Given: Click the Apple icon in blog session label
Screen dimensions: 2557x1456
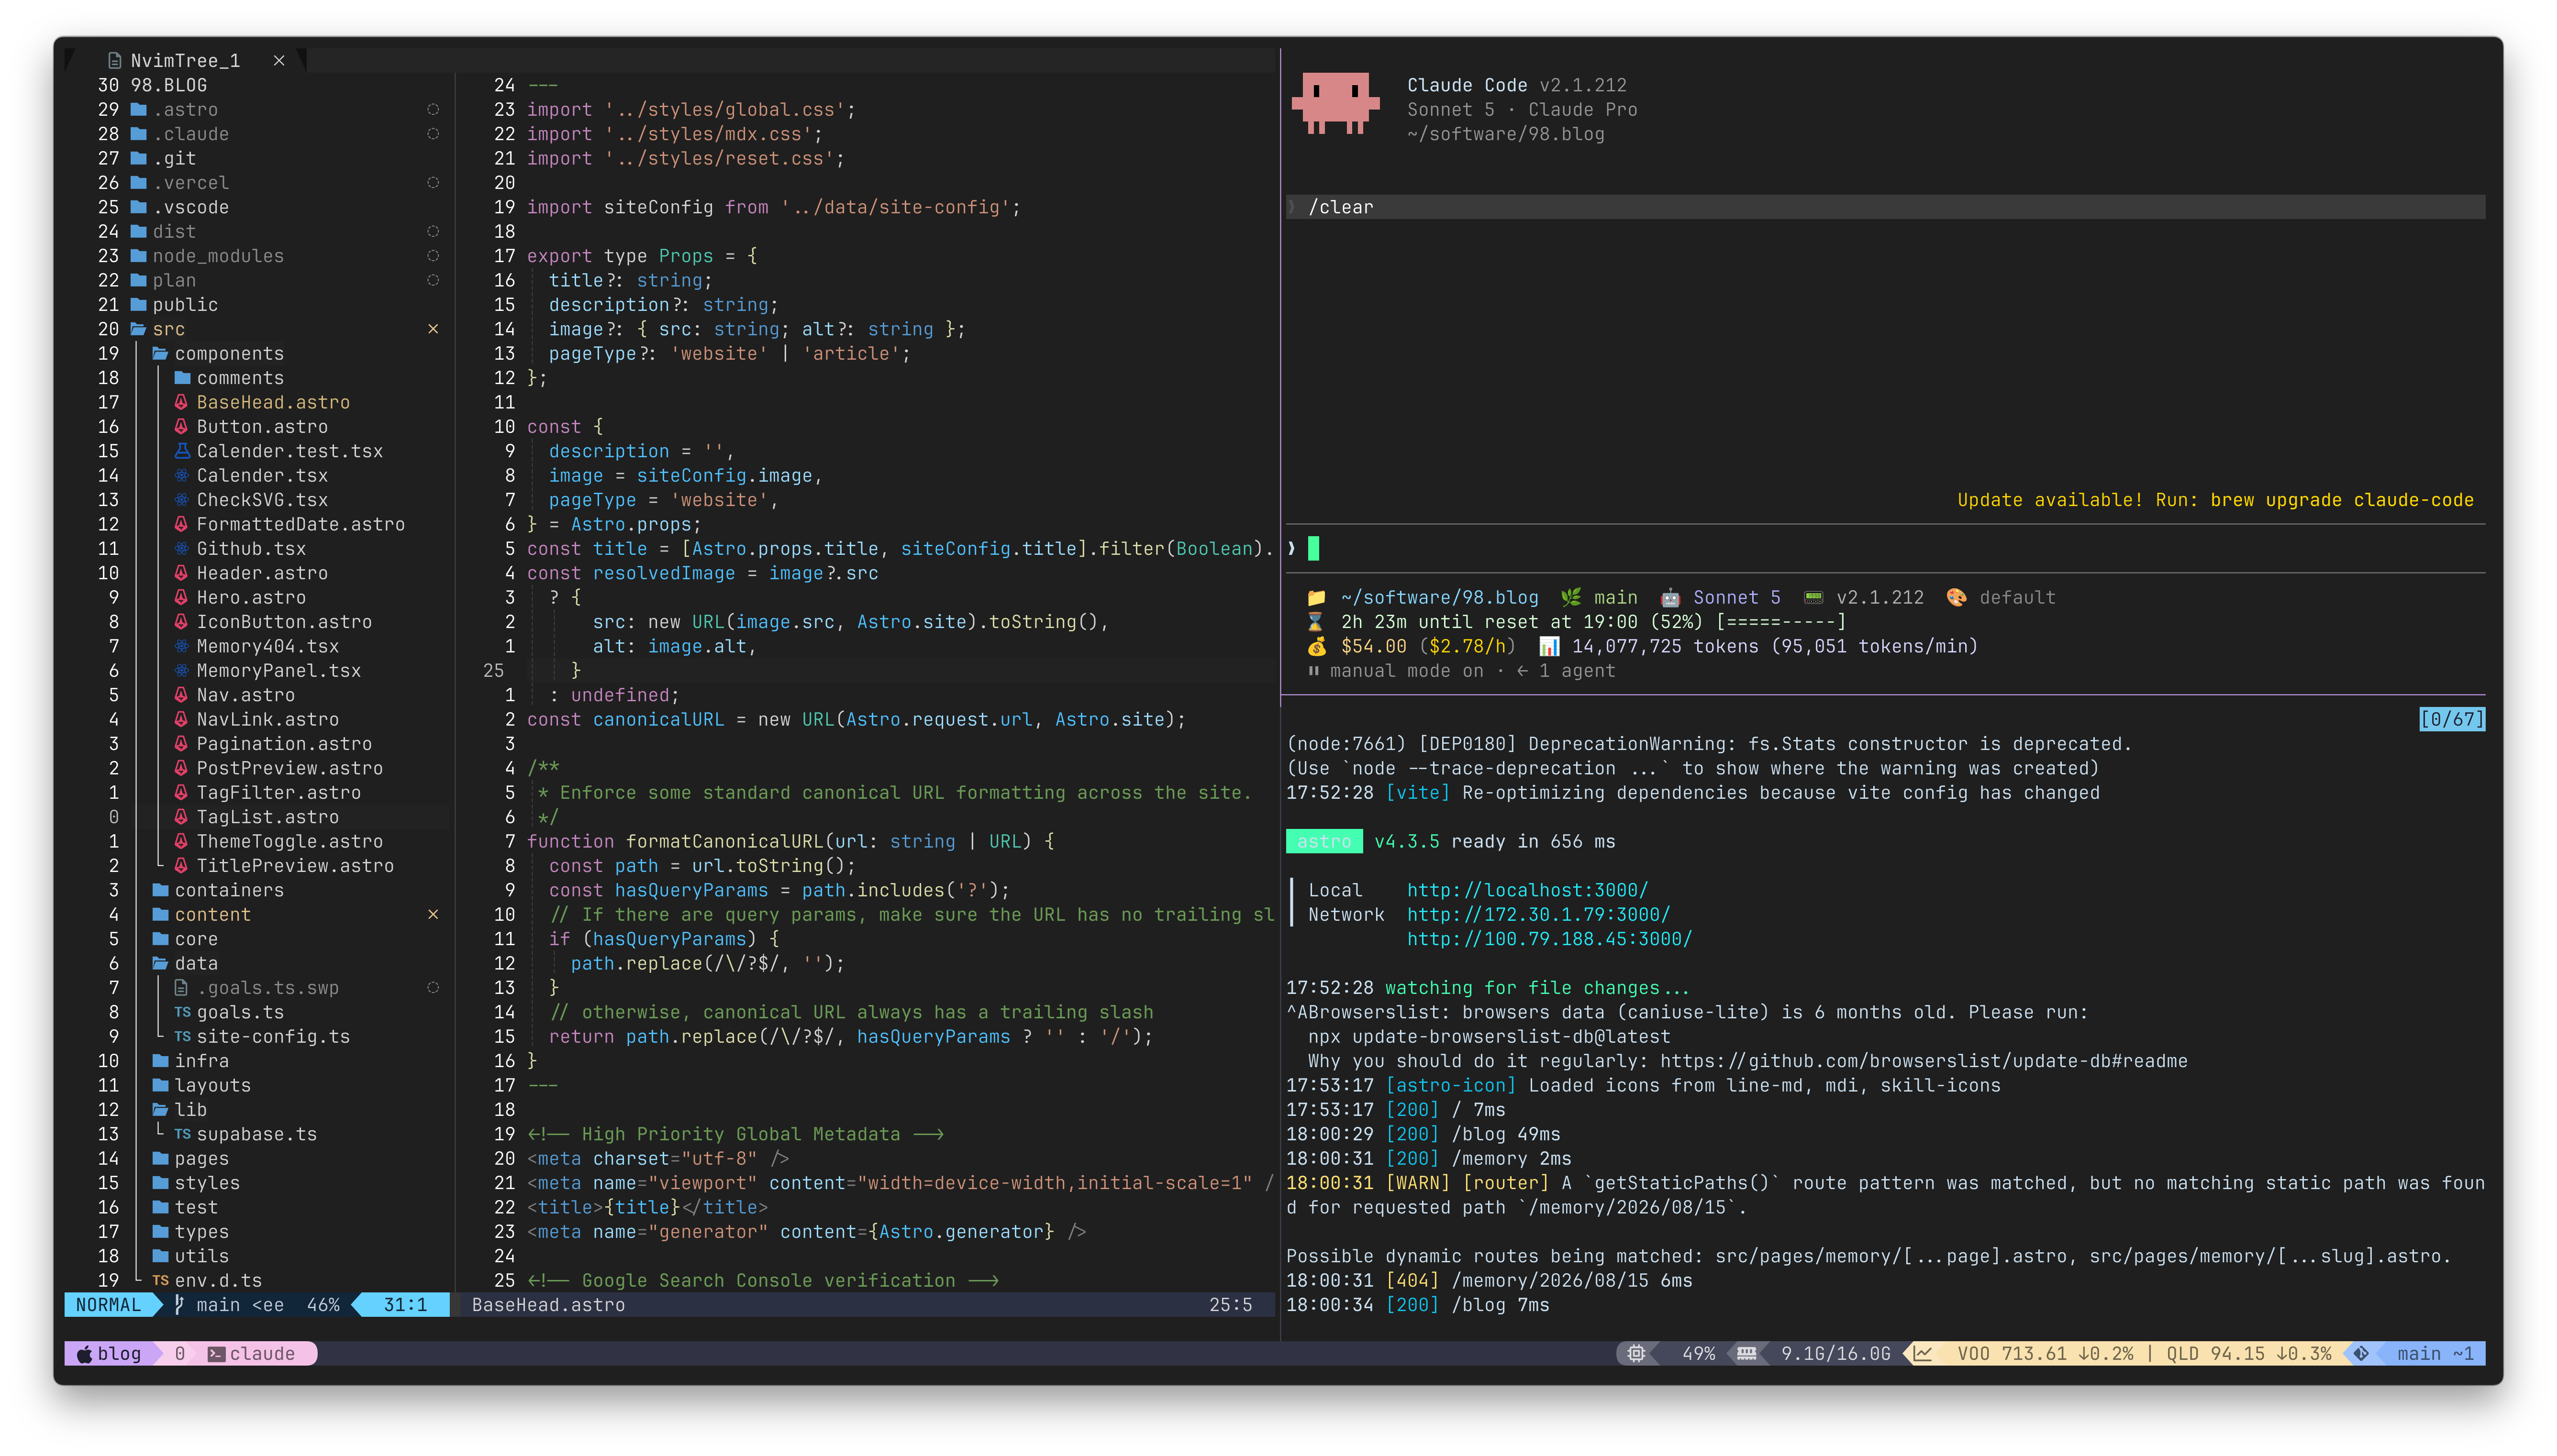Looking at the screenshot, I should click(85, 1353).
